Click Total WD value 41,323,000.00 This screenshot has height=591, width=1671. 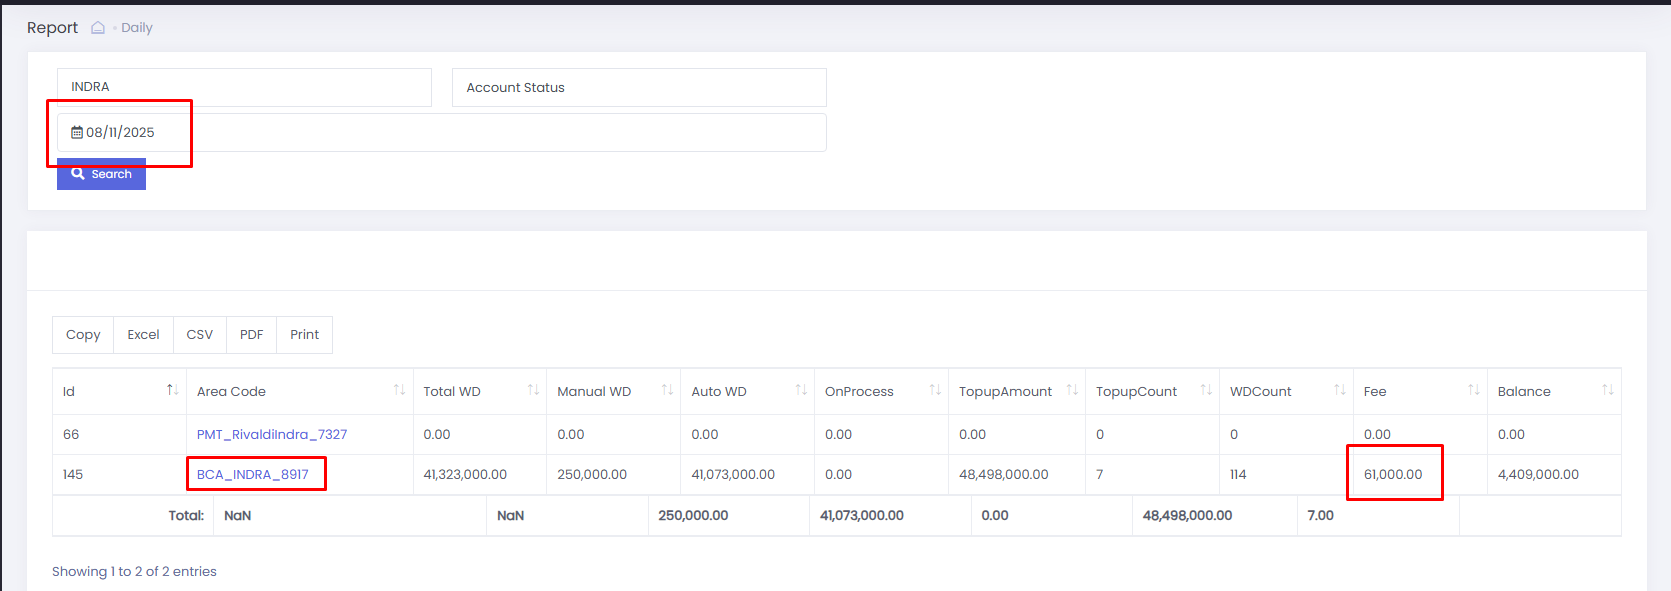click(465, 474)
